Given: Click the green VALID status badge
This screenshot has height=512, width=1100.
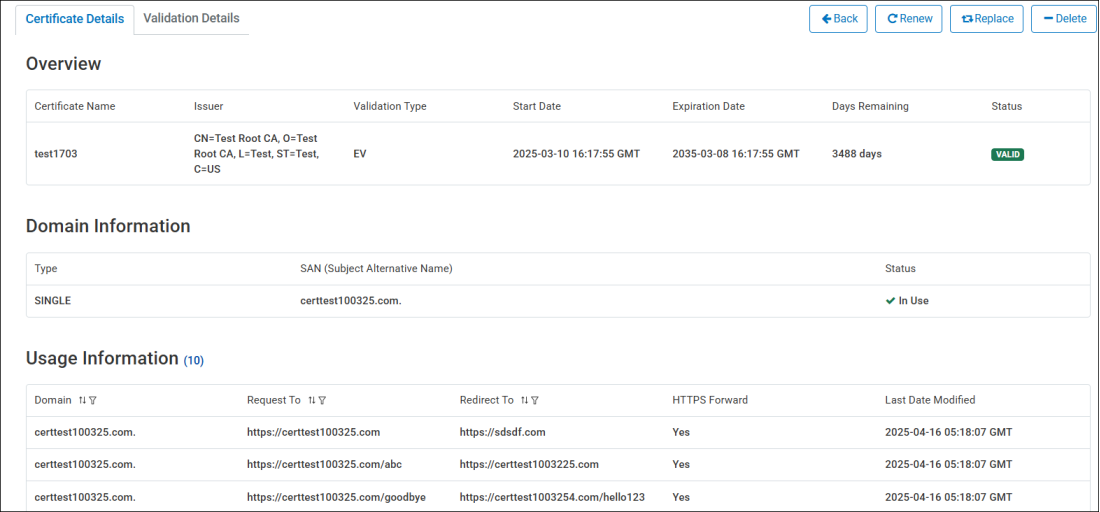Looking at the screenshot, I should 1007,154.
